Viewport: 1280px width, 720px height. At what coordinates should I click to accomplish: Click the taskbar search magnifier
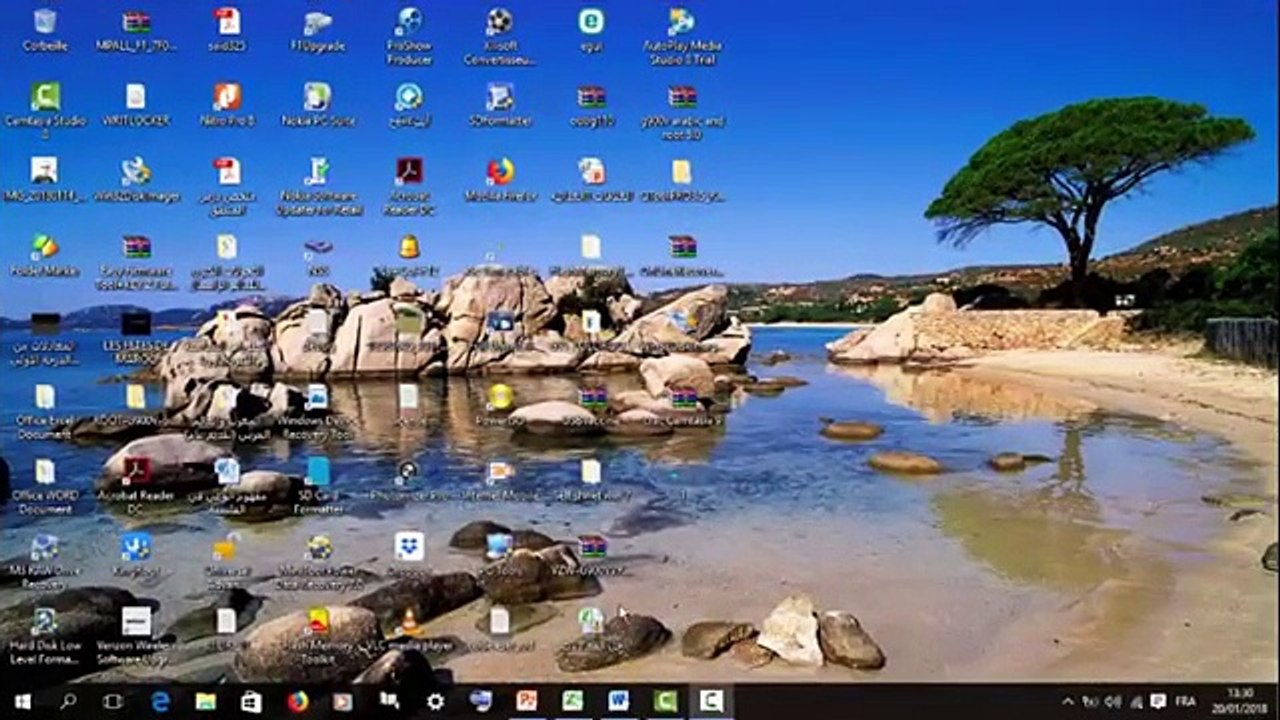click(68, 701)
